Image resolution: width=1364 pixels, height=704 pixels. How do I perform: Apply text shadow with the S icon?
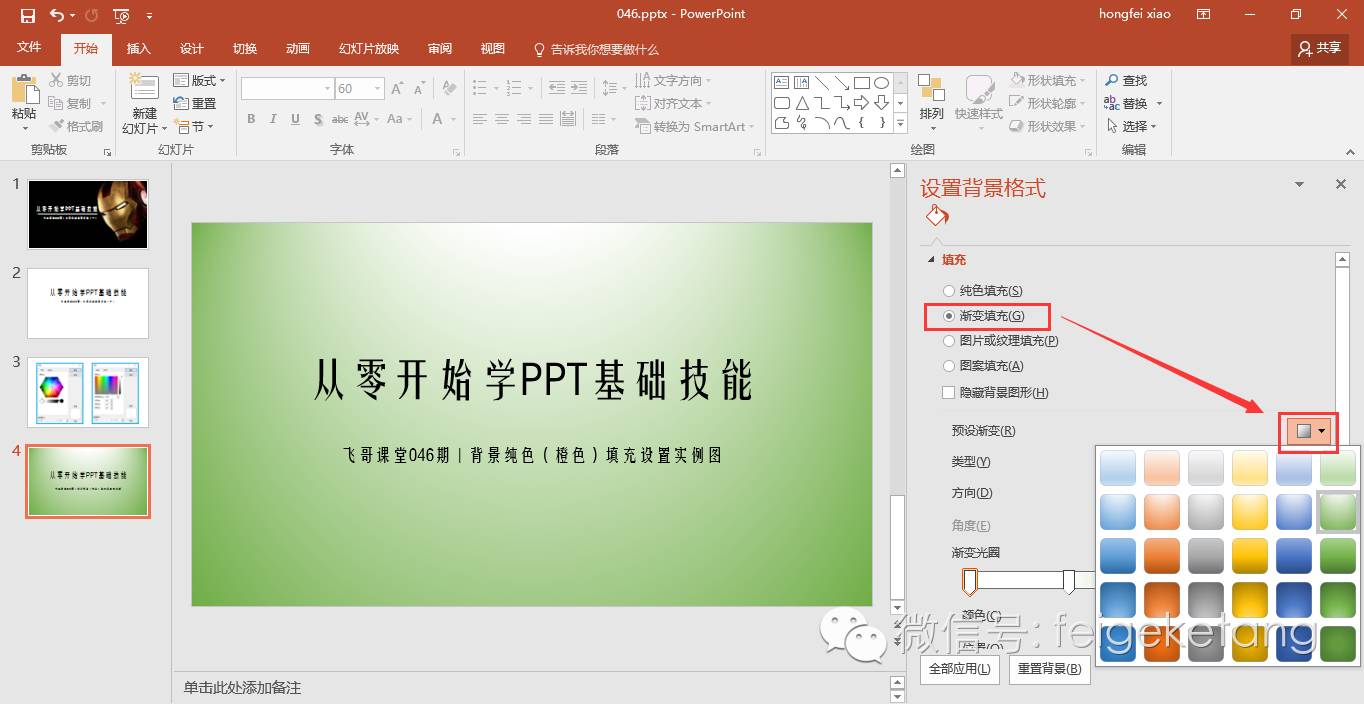point(318,119)
